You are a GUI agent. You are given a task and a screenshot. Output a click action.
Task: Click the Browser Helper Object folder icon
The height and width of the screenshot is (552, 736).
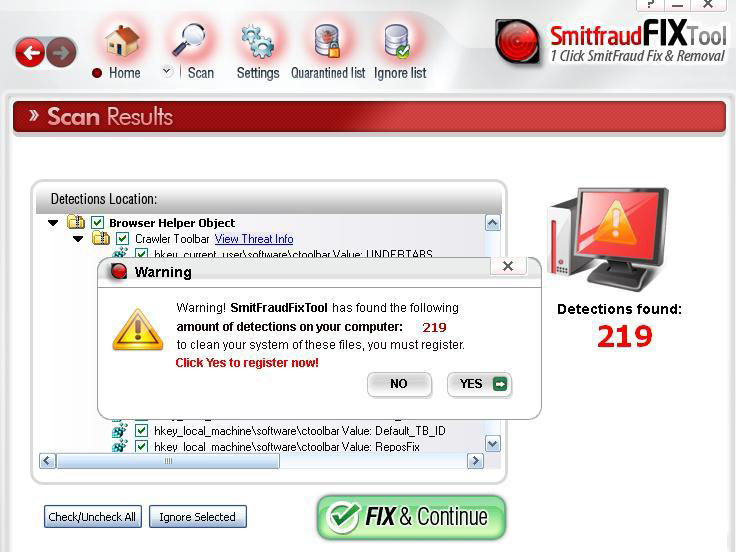[76, 222]
